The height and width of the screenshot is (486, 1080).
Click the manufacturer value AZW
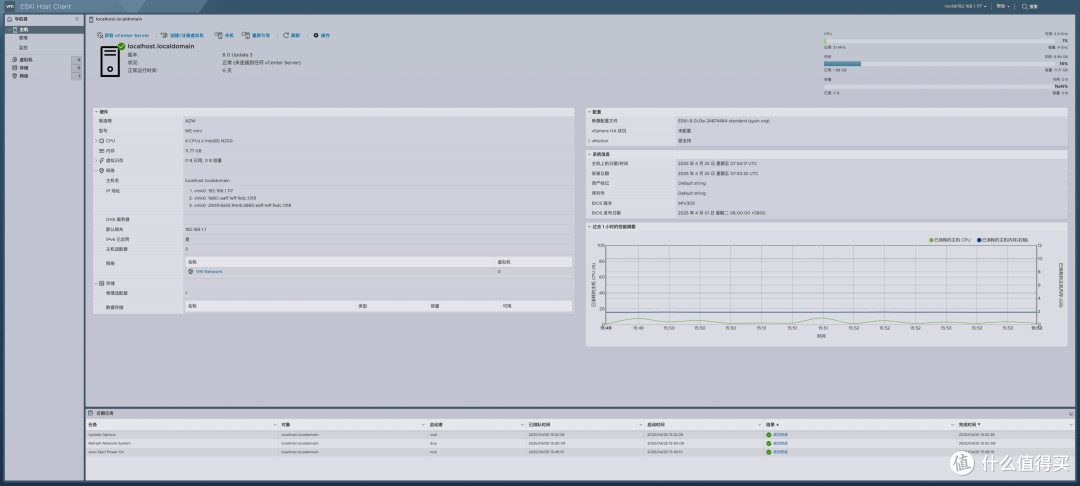190,120
